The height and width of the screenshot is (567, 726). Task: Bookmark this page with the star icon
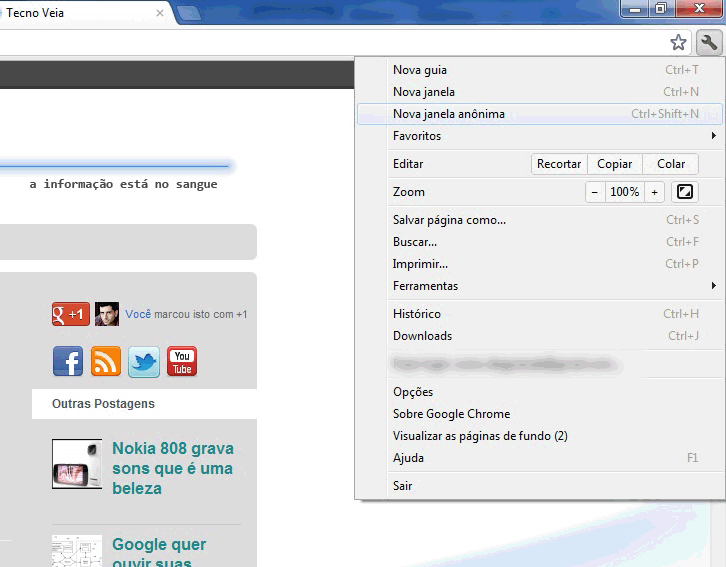coord(678,43)
